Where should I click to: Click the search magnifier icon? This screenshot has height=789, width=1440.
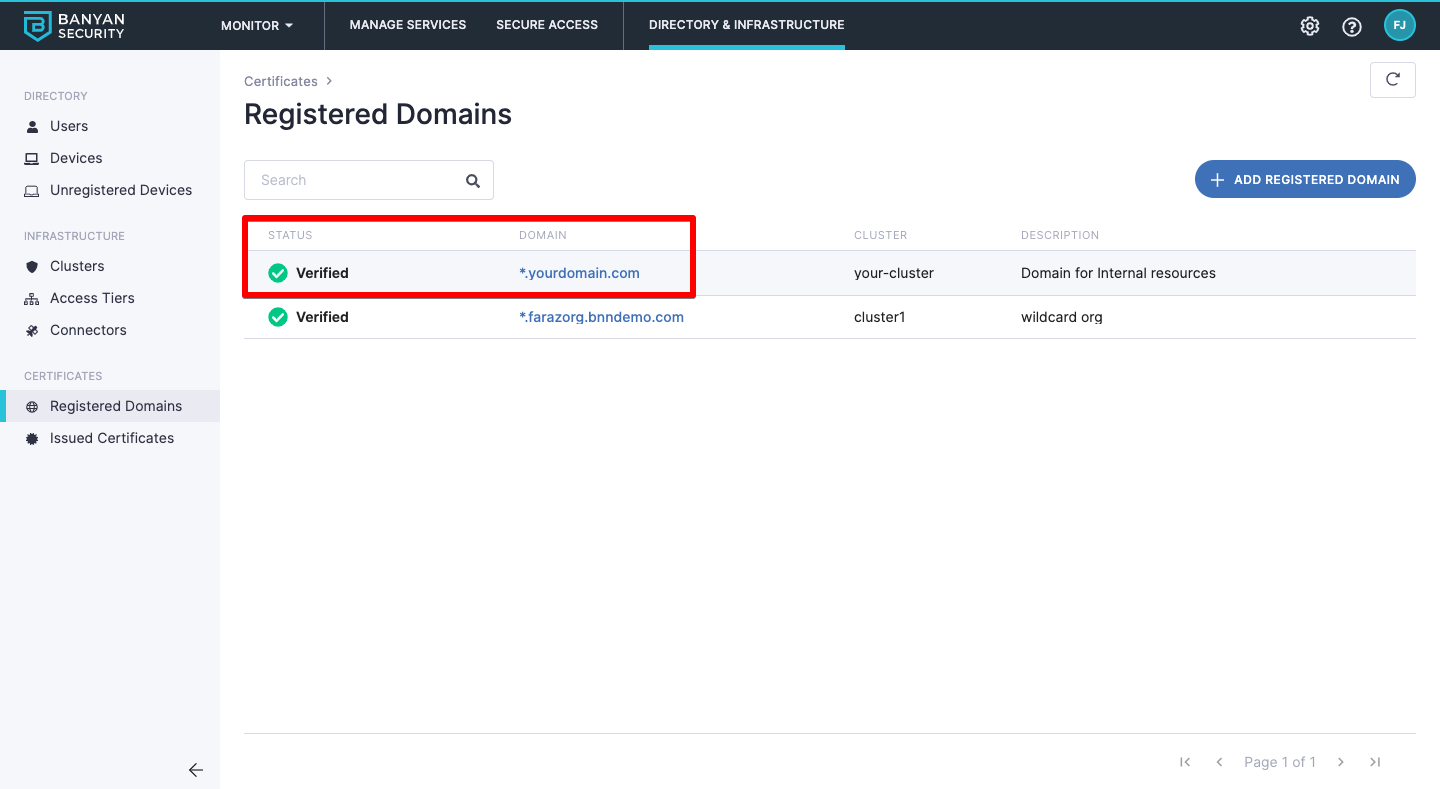click(x=473, y=181)
